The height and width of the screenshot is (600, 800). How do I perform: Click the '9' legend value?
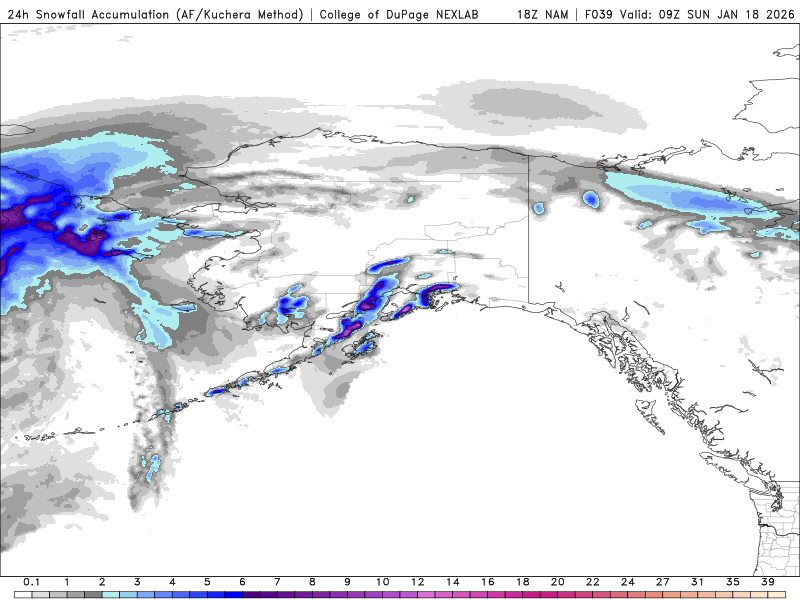pyautogui.click(x=347, y=582)
